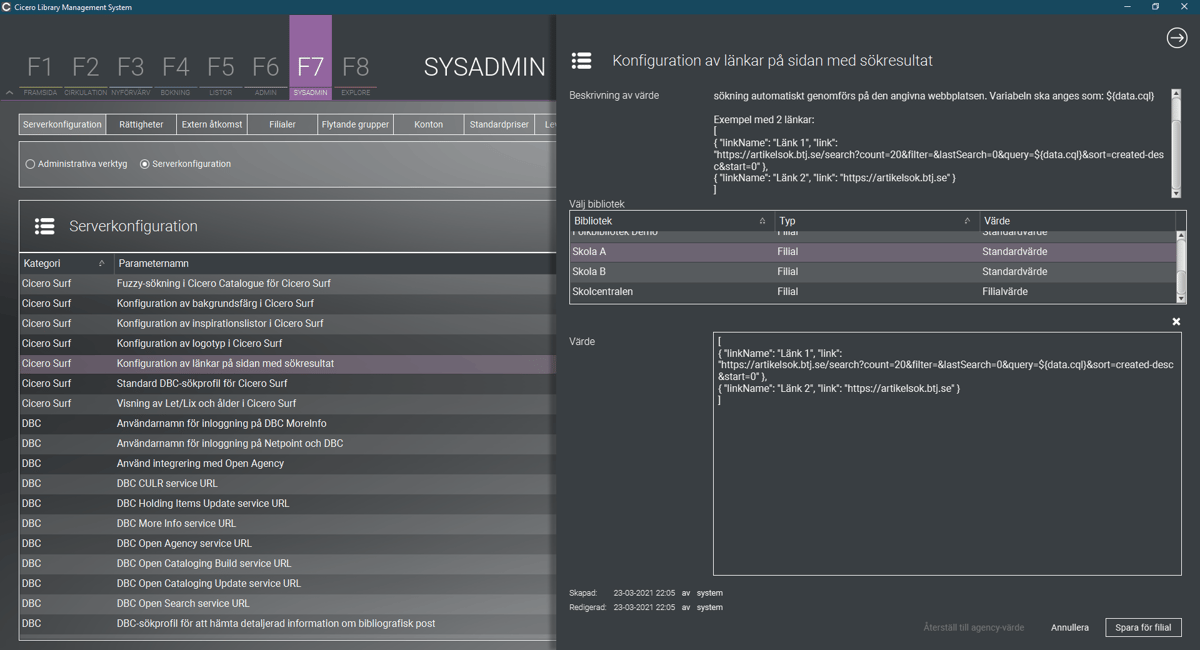1200x650 pixels.
Task: Select Användarnamn för inloggning på DBC MoreInfo
Action: pos(287,423)
